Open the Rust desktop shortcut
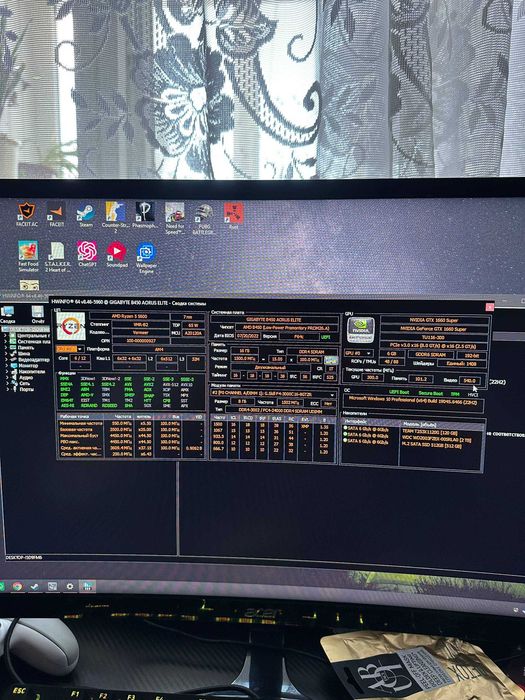This screenshot has width=525, height=700. [233, 215]
